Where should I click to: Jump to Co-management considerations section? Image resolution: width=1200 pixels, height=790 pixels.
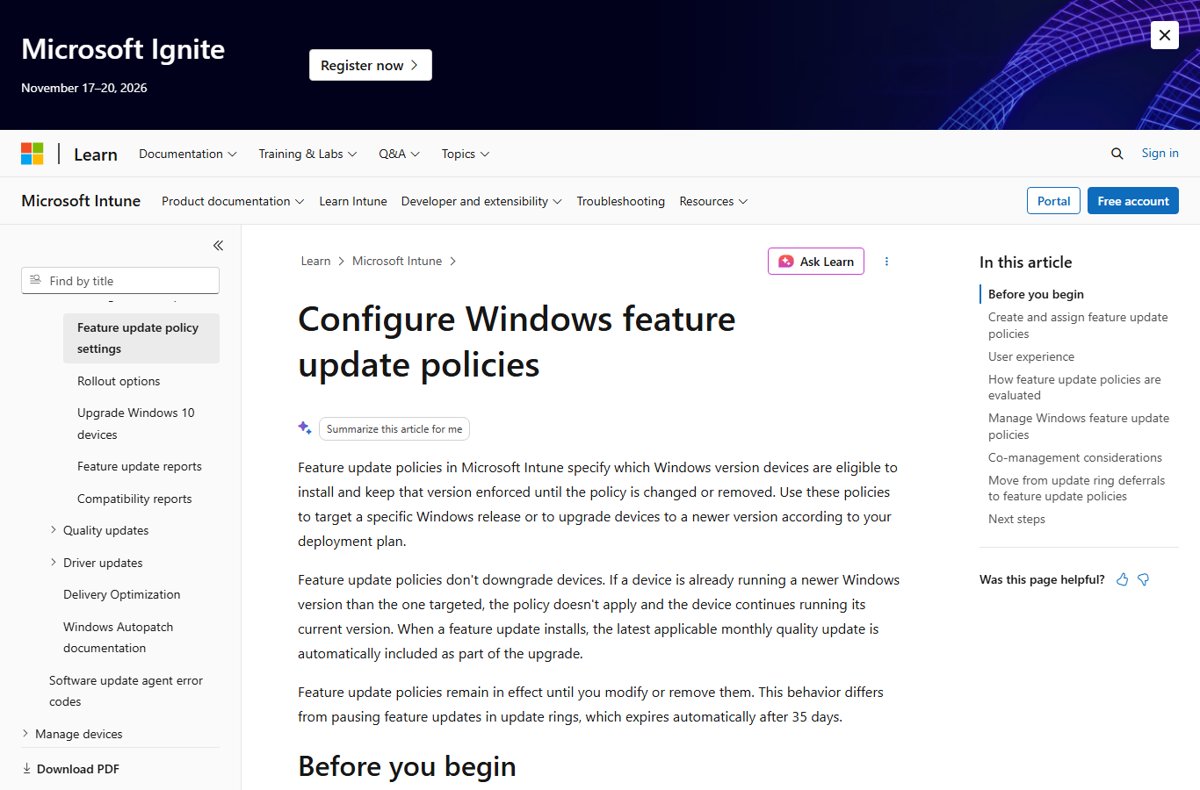[x=1075, y=458]
